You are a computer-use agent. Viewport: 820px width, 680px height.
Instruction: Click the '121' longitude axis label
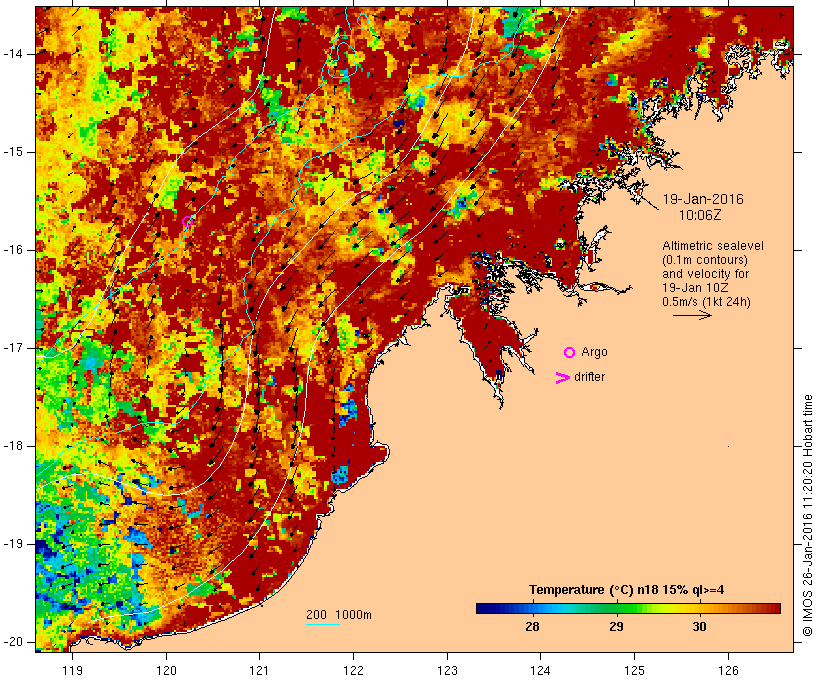(x=259, y=670)
